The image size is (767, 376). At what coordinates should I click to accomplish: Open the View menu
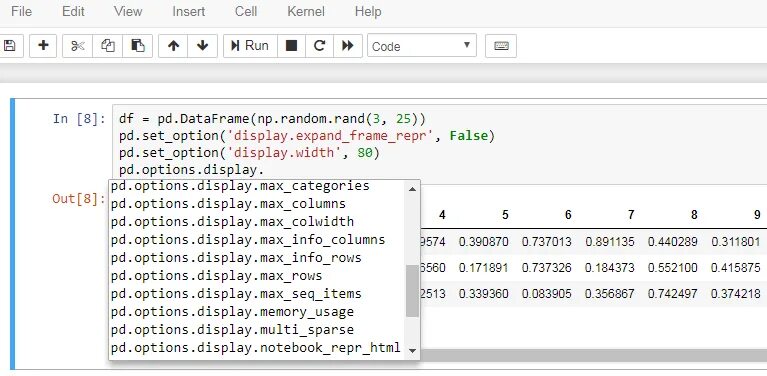128,11
